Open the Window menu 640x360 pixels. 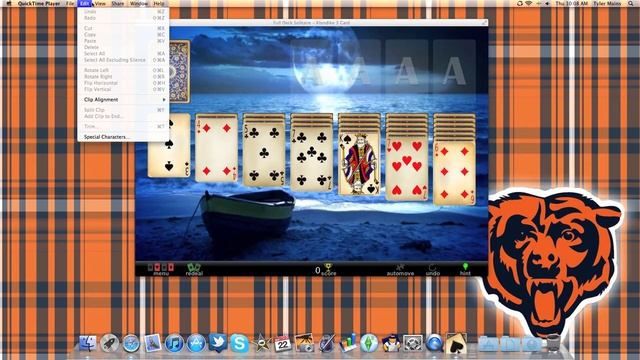[x=139, y=3]
